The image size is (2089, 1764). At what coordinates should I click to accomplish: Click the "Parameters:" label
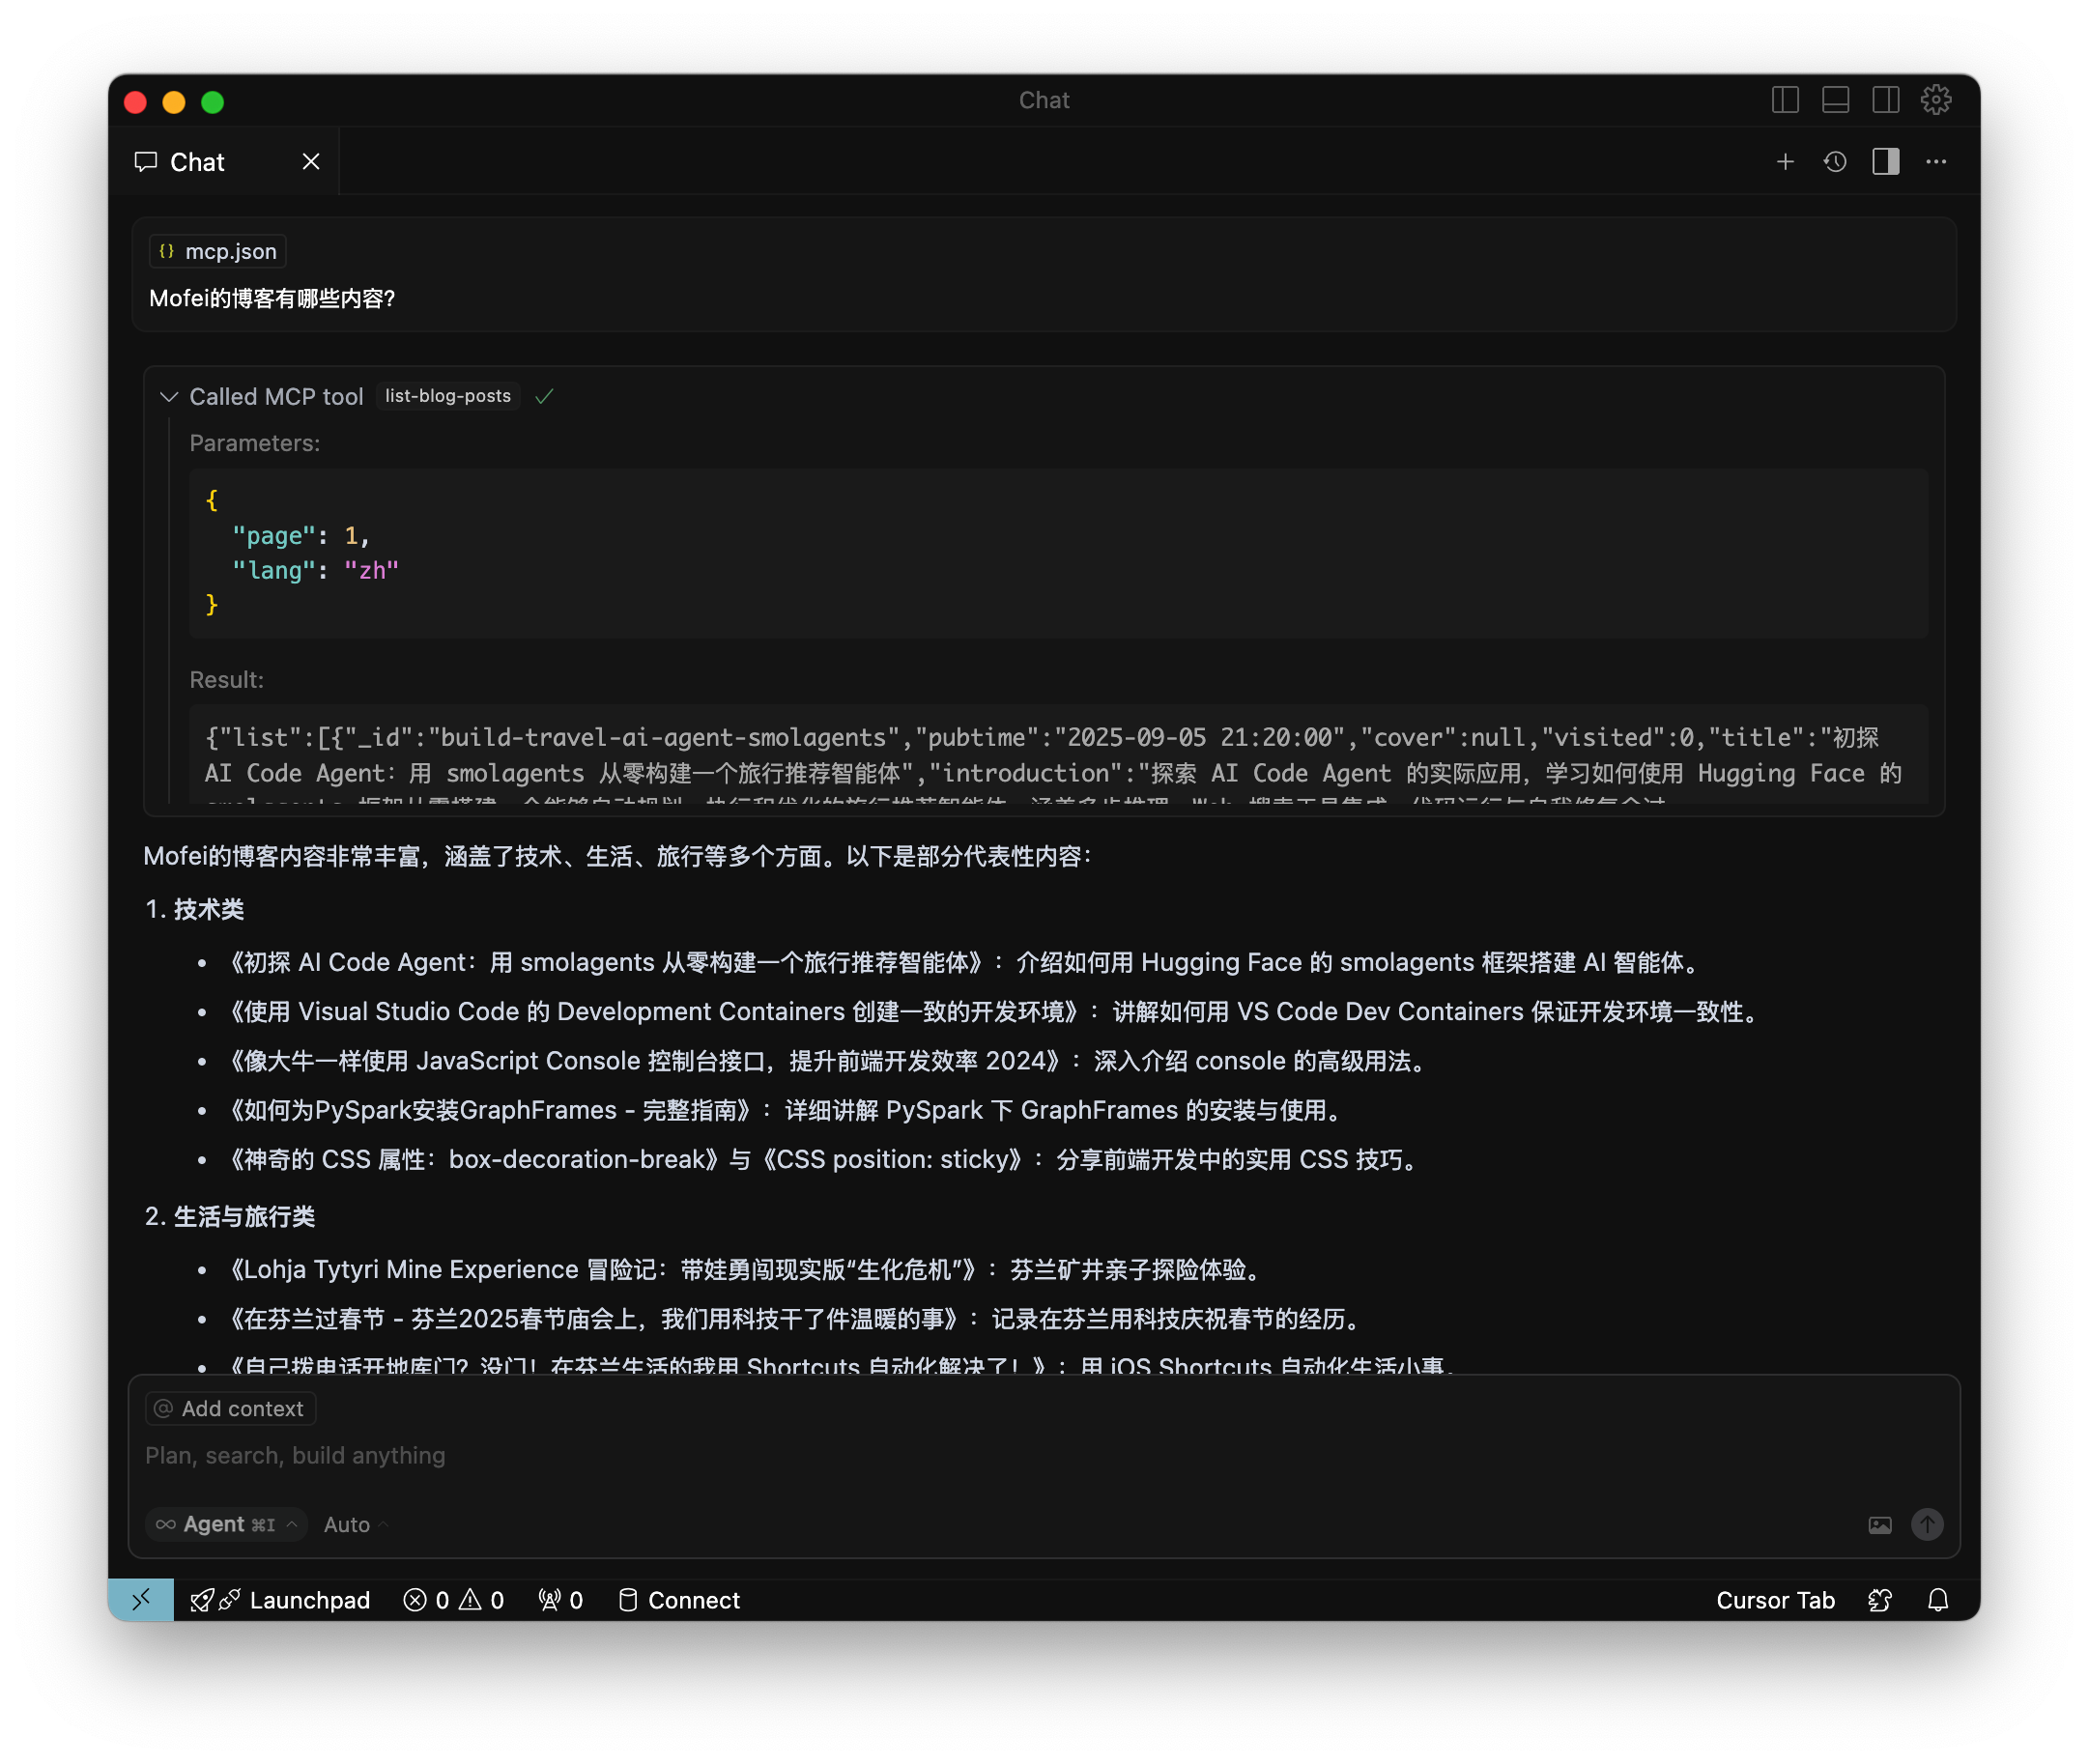click(255, 443)
